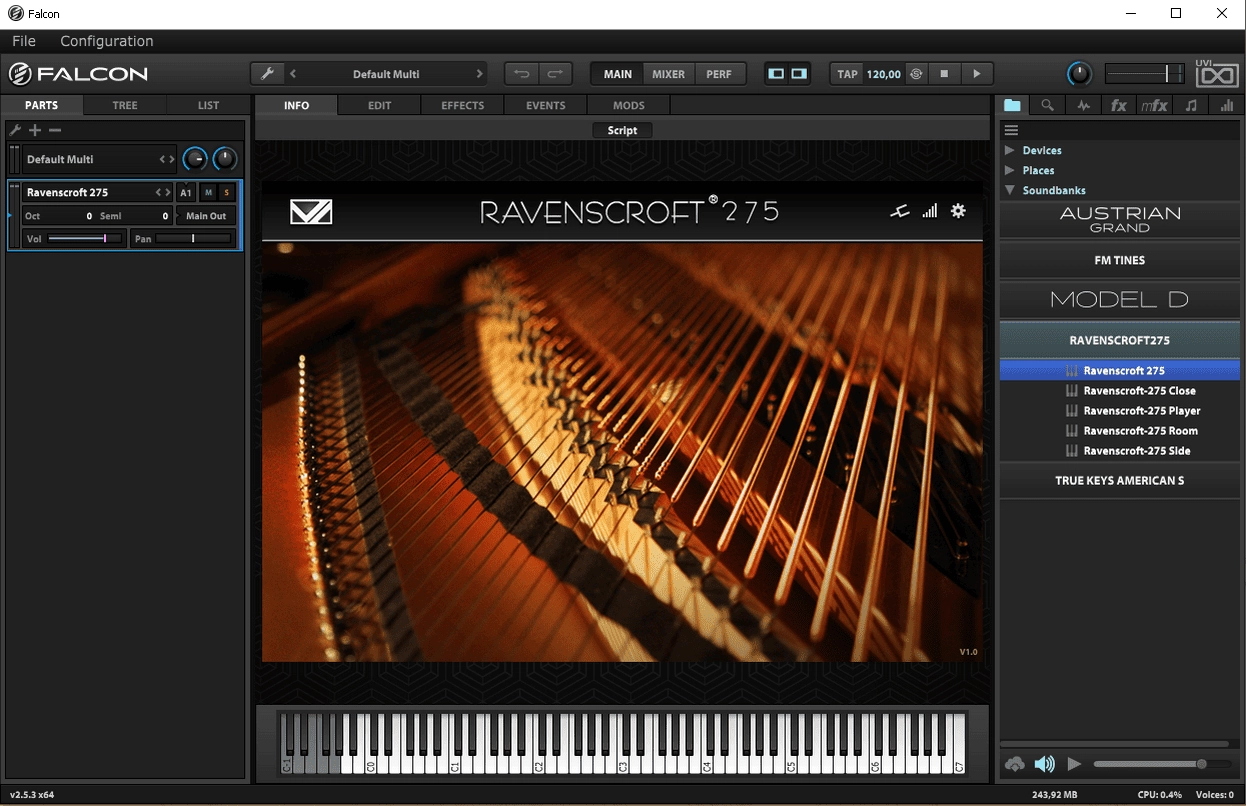
Task: Open the Model D soundbank
Action: point(1120,300)
